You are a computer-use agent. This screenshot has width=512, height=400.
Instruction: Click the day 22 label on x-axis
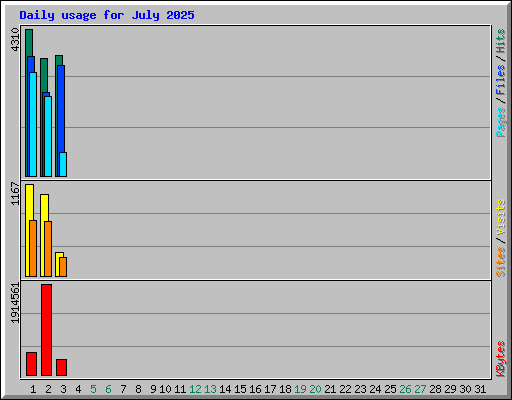tap(345, 389)
